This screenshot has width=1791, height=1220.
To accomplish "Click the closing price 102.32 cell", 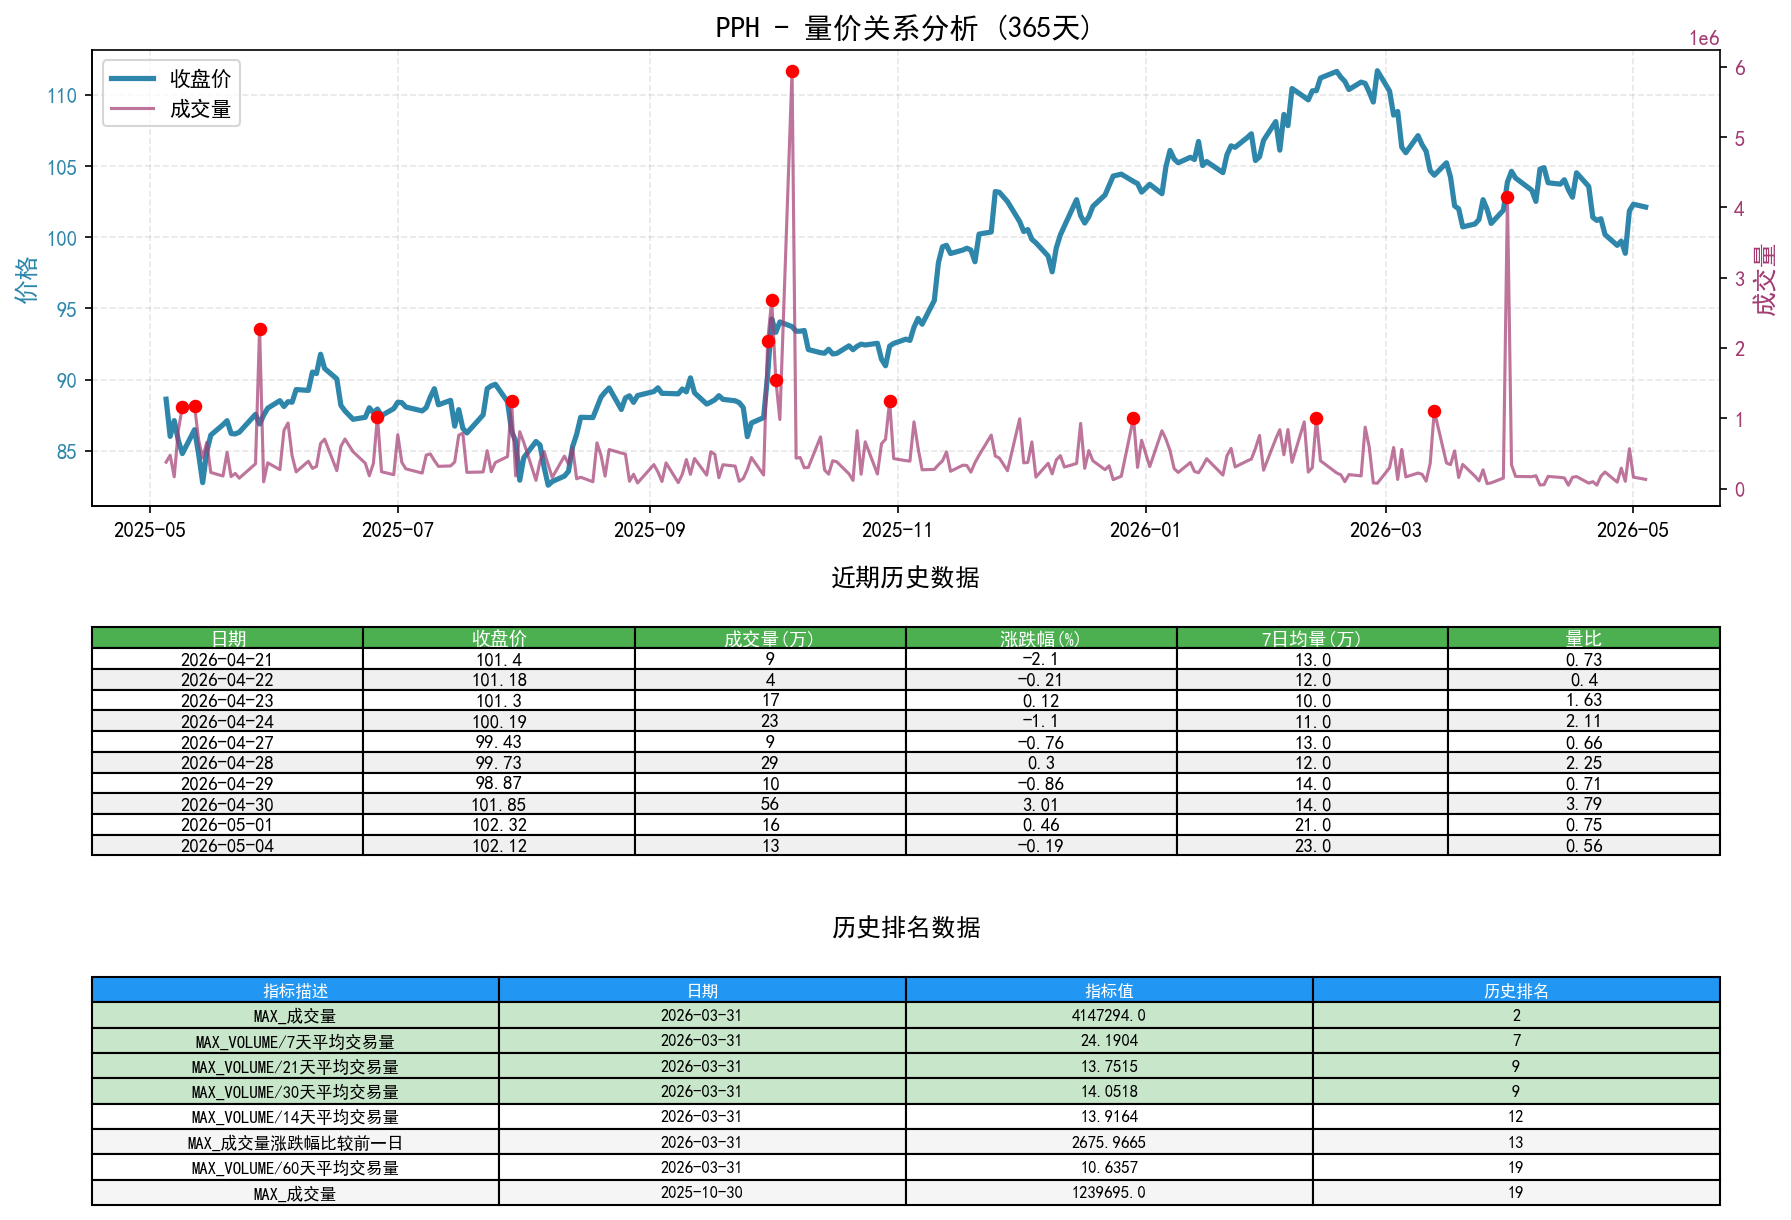I will 499,825.
